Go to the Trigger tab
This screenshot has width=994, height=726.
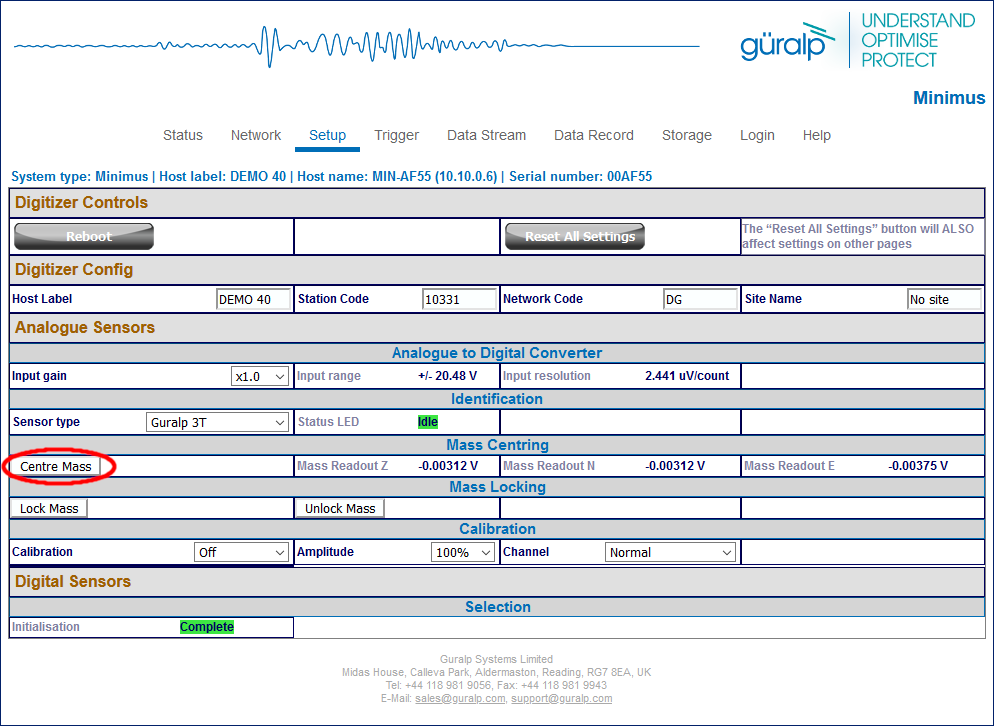396,135
